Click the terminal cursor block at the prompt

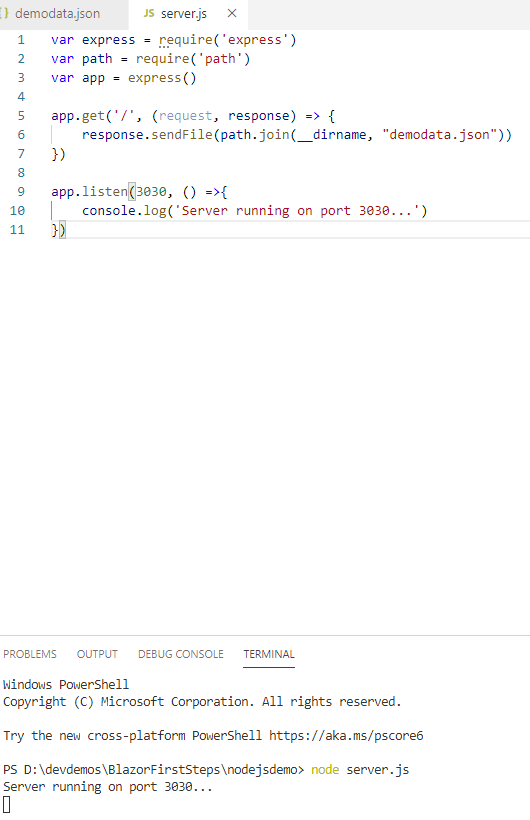tap(6, 804)
